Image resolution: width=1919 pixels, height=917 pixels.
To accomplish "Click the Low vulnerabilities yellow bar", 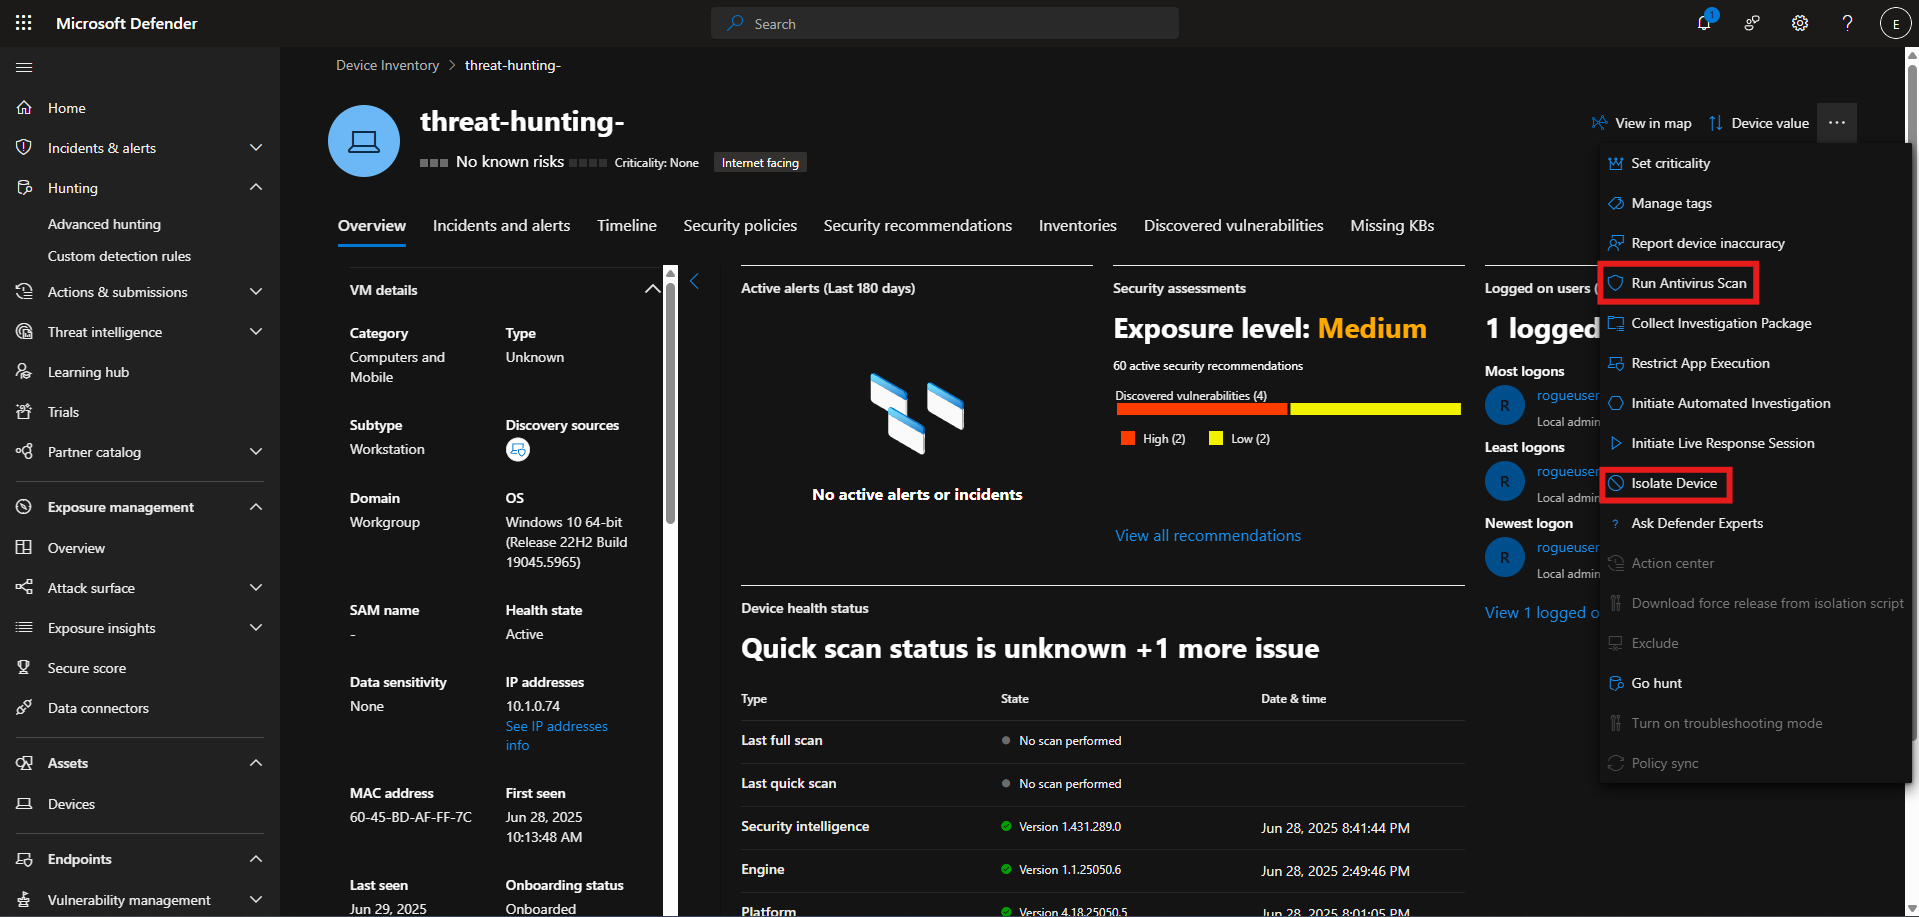I will [1375, 409].
